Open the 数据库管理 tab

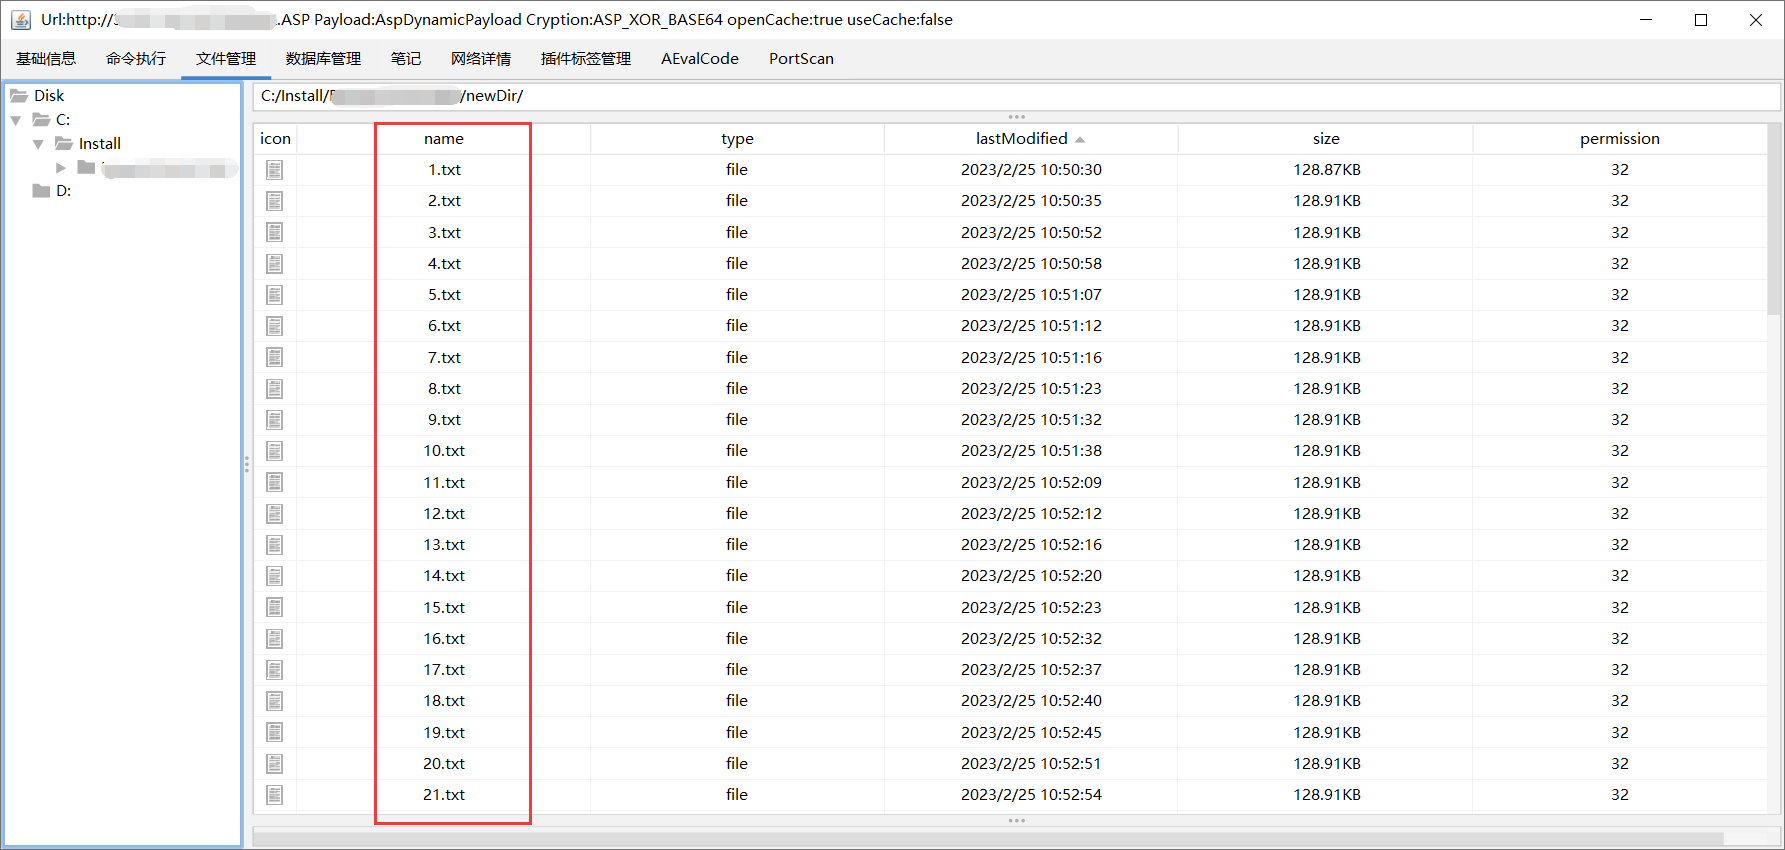tap(323, 59)
